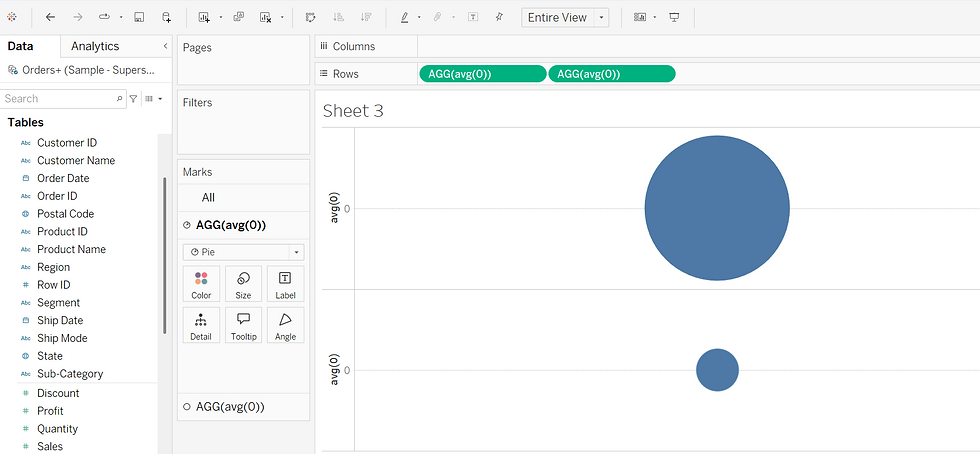This screenshot has width=980, height=454.
Task: Duplicate the current sheet
Action: click(x=238, y=18)
